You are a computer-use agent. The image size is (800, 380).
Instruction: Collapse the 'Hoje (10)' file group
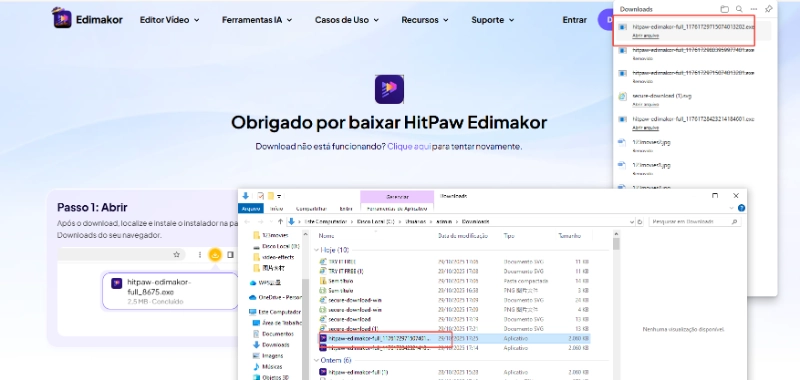pyautogui.click(x=316, y=250)
